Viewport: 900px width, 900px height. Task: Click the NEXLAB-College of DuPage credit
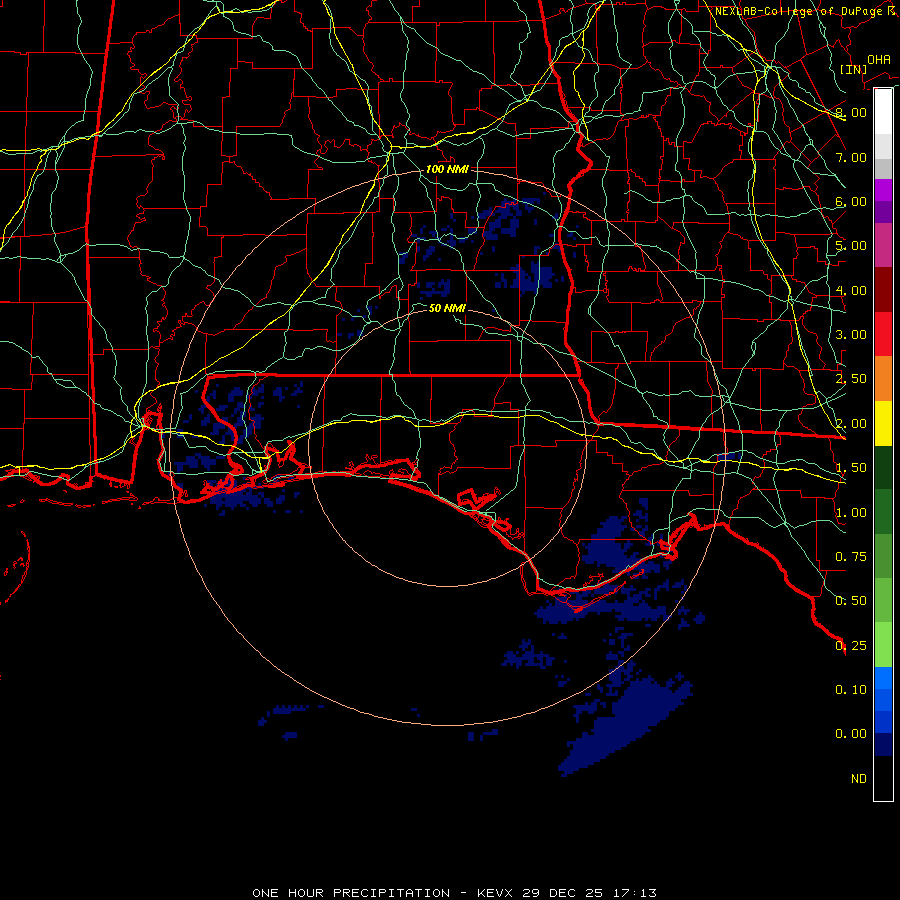pos(805,11)
